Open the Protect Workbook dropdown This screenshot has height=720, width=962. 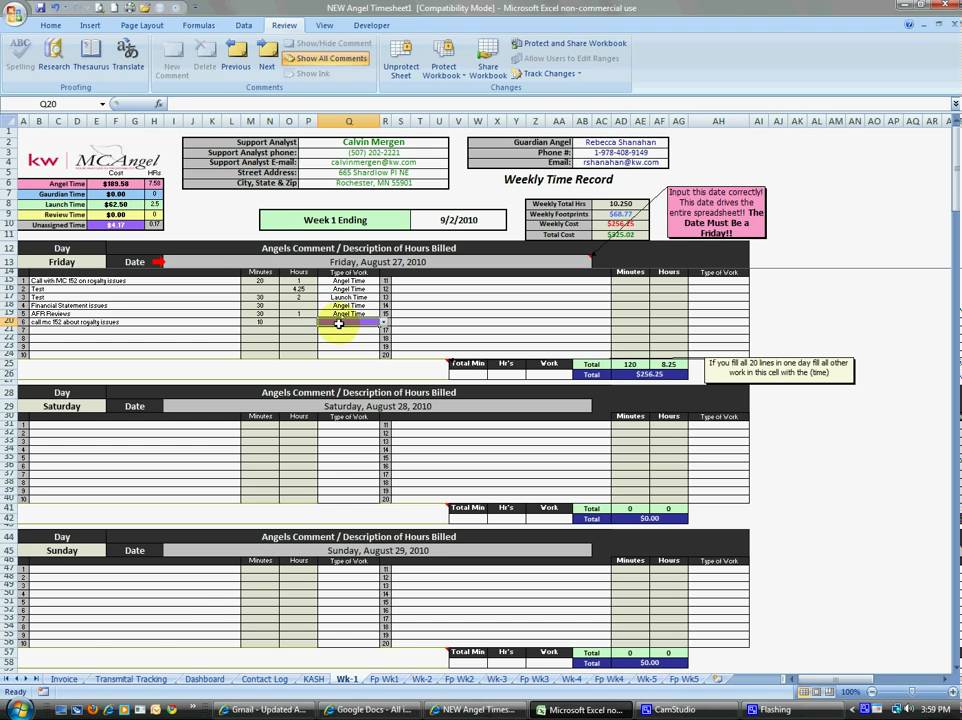pyautogui.click(x=444, y=59)
